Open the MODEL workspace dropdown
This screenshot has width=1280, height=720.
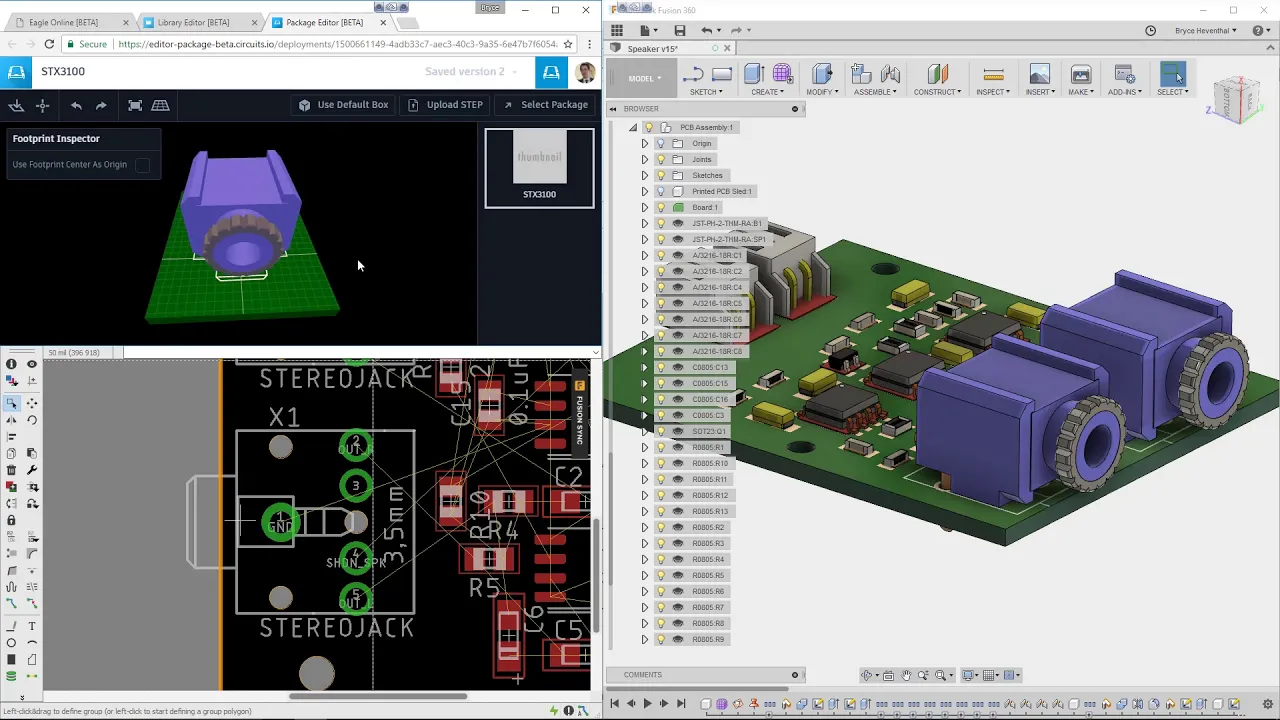coord(640,78)
